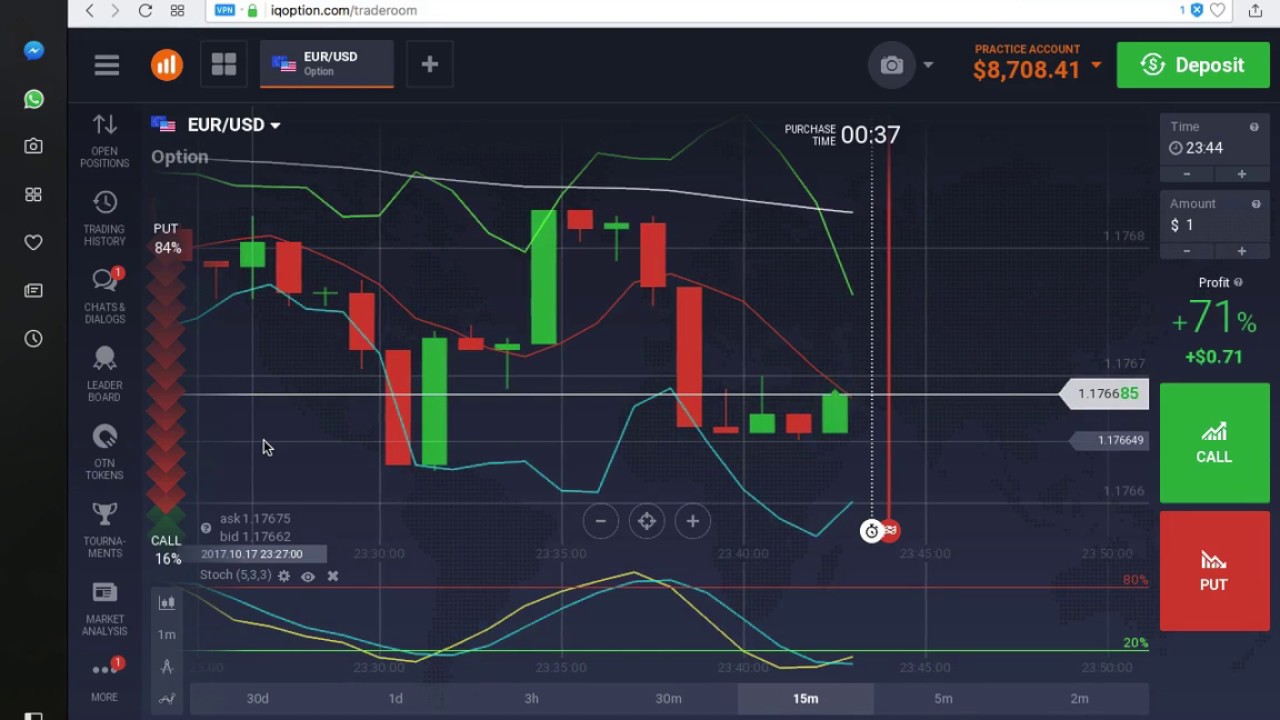This screenshot has height=720, width=1280.
Task: Select the 3h time range
Action: pos(532,699)
